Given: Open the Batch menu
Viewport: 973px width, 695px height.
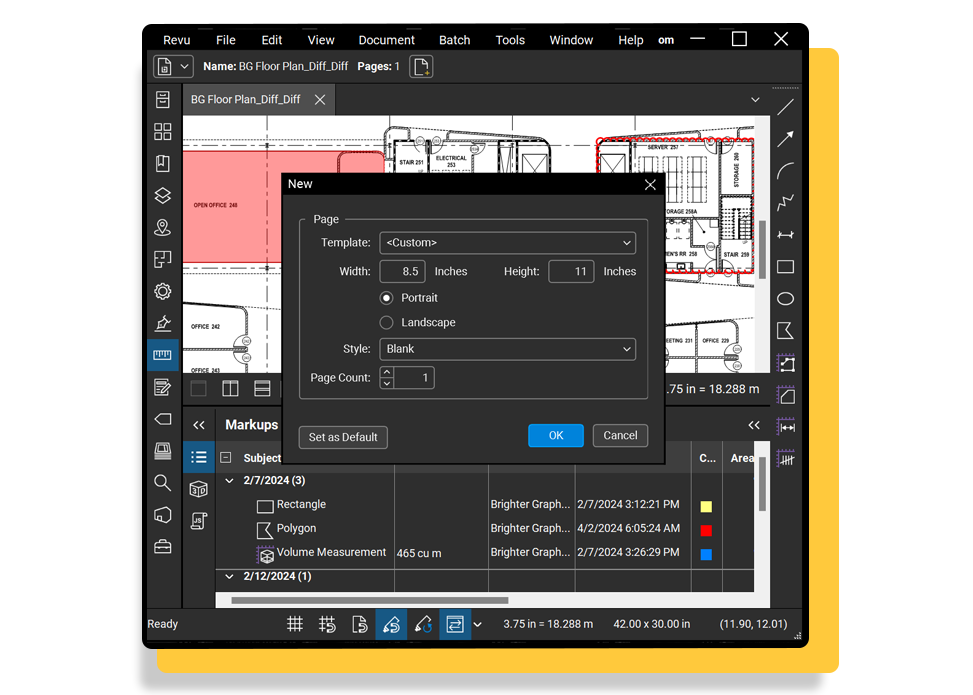Looking at the screenshot, I should tap(455, 40).
